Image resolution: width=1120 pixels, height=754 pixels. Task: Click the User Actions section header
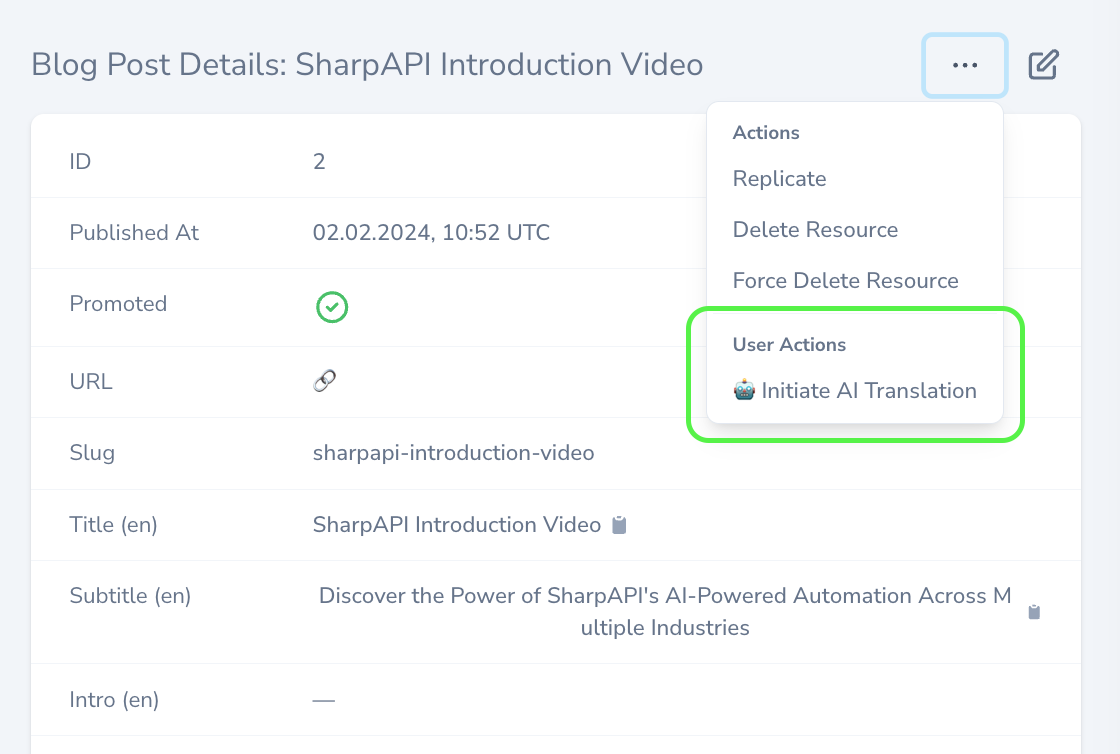pyautogui.click(x=789, y=344)
